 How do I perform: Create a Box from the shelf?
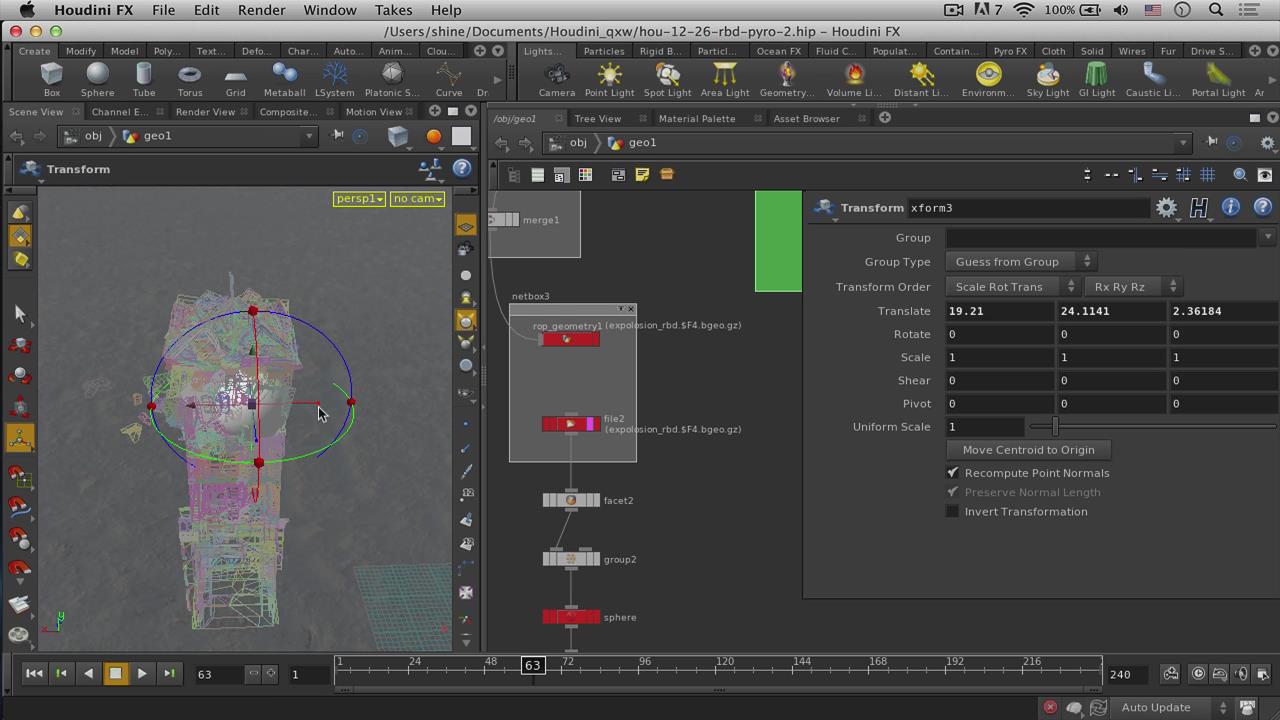(x=52, y=80)
